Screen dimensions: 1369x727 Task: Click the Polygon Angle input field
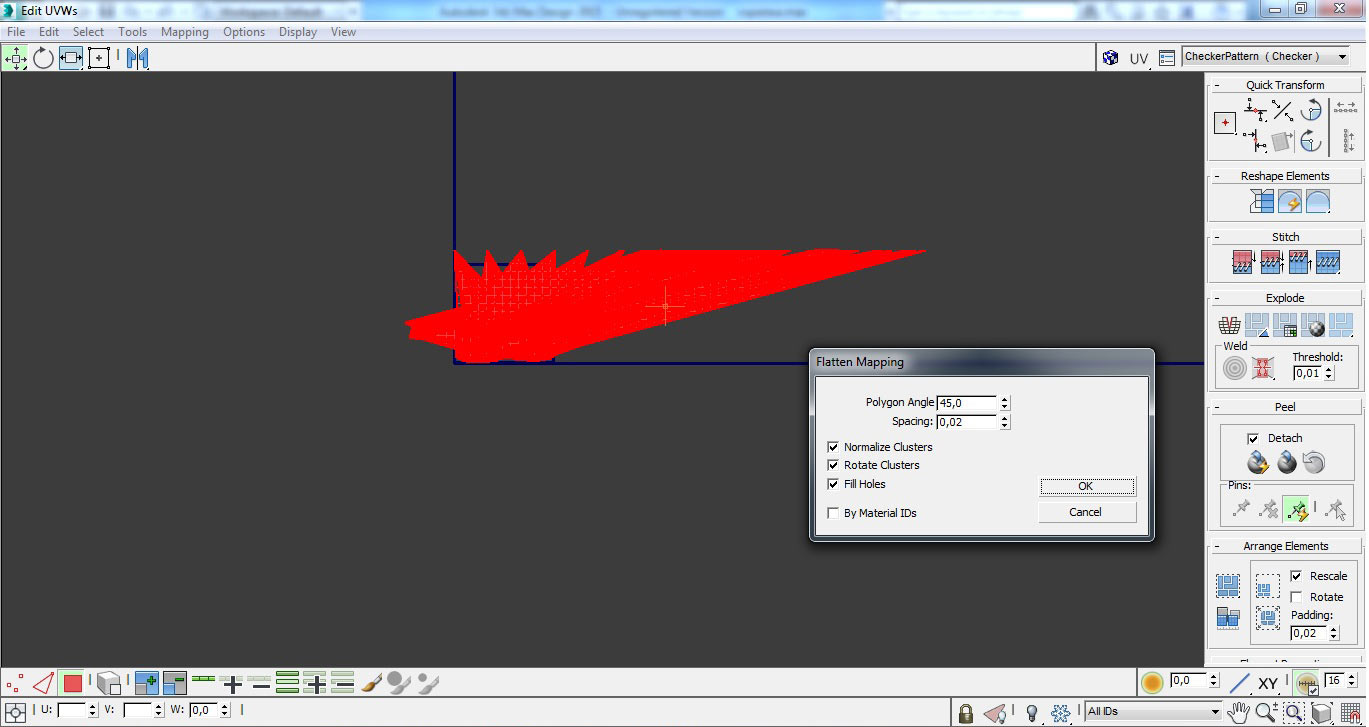pos(966,403)
